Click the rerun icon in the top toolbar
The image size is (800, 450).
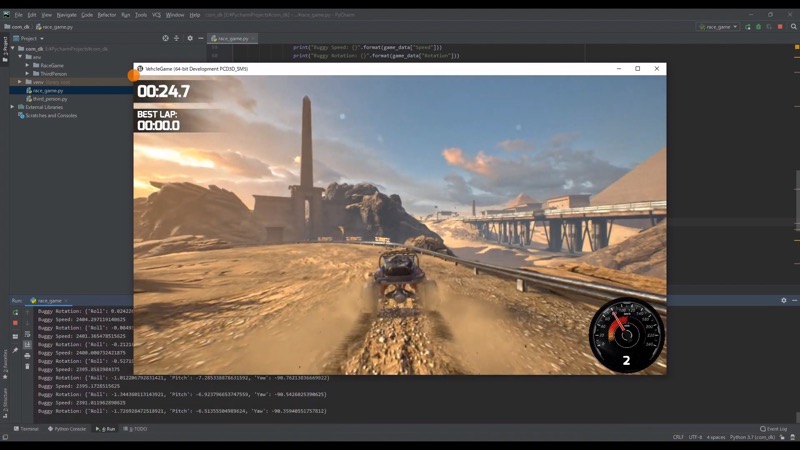click(747, 27)
